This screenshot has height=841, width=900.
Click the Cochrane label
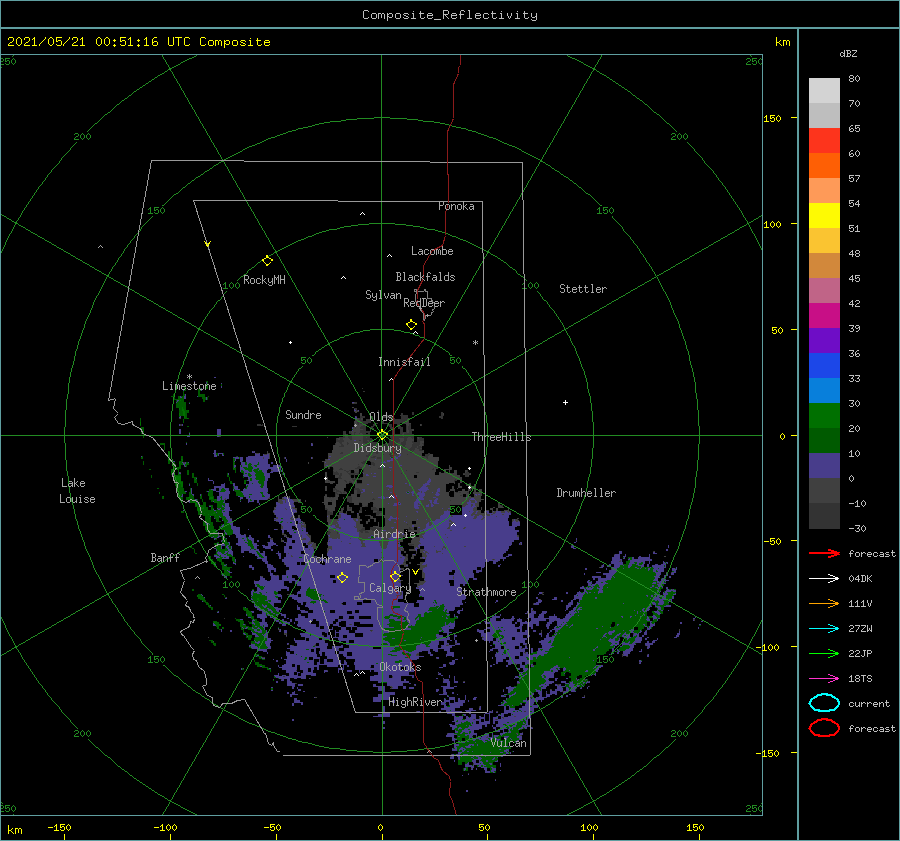pos(327,559)
